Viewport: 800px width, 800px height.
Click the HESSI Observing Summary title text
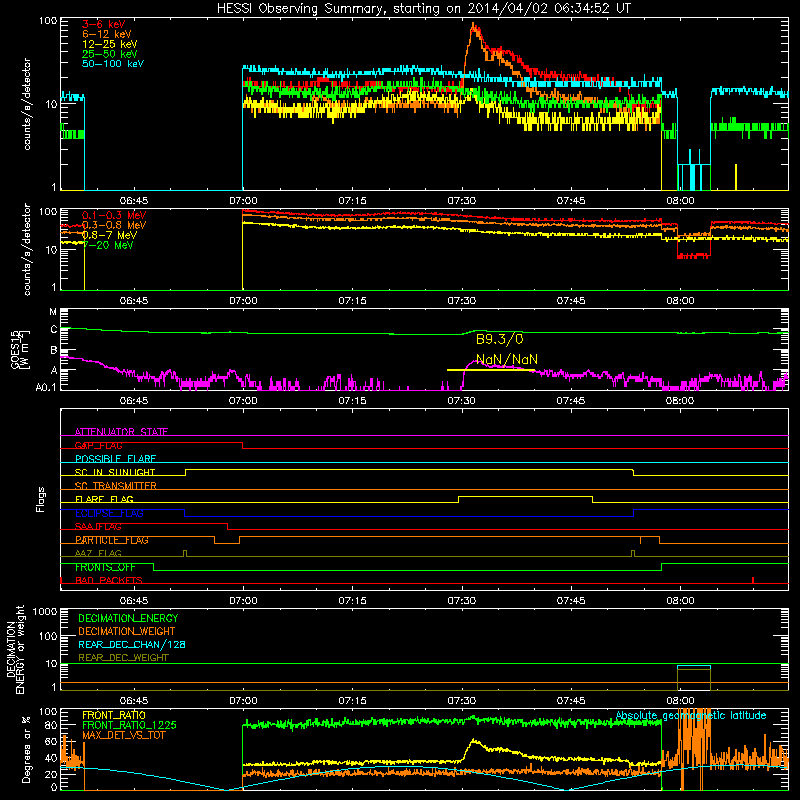(423, 8)
